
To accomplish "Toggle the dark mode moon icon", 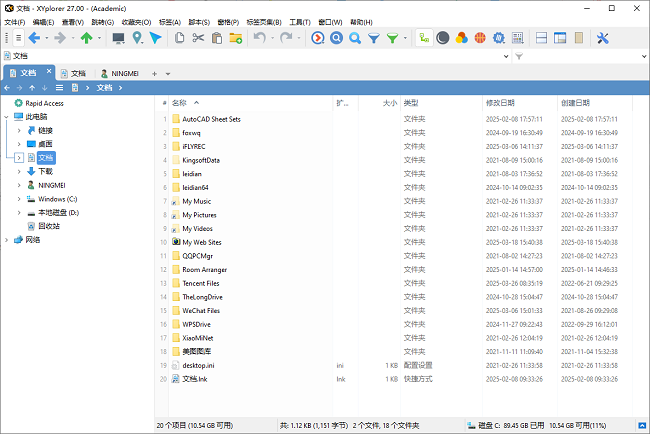I will pos(442,38).
